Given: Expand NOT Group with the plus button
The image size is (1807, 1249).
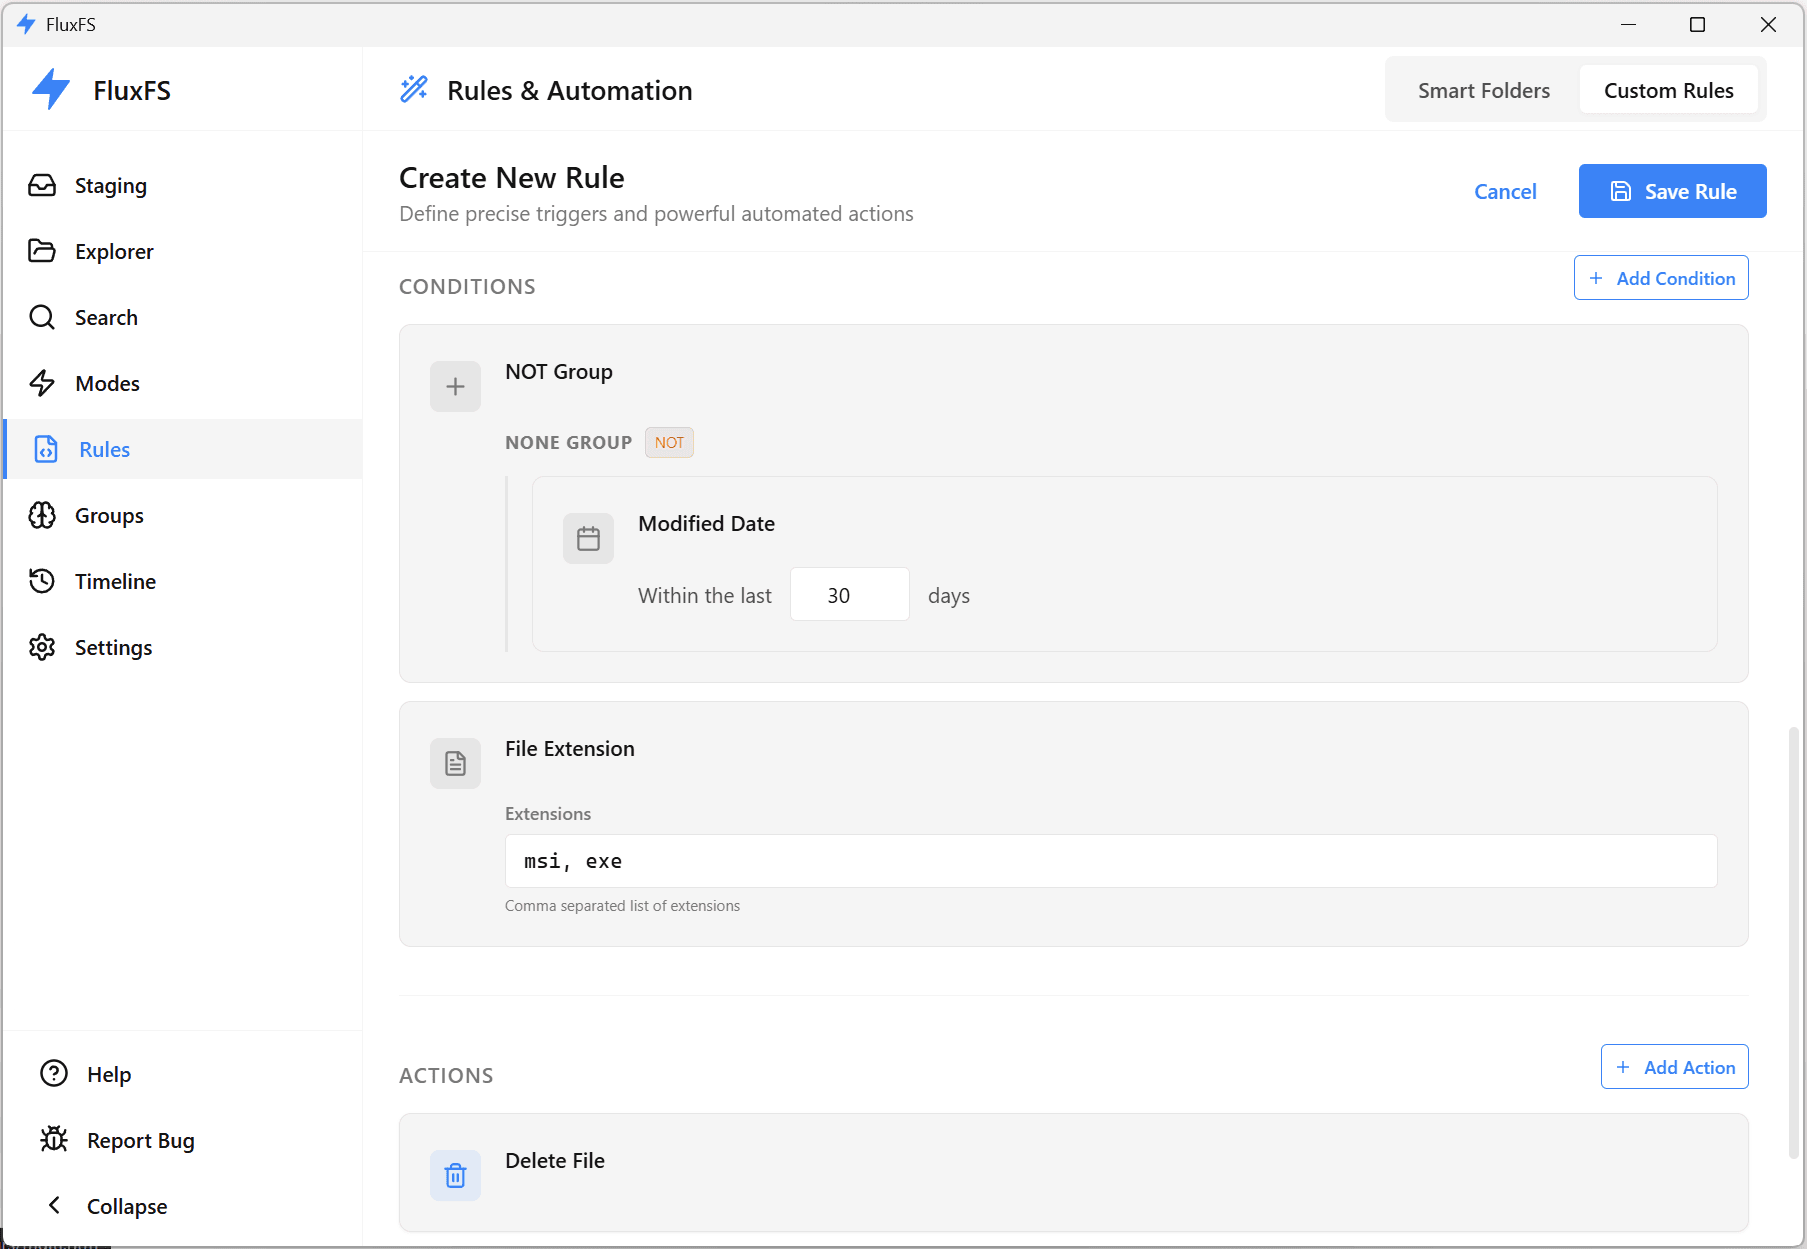Looking at the screenshot, I should [x=455, y=386].
